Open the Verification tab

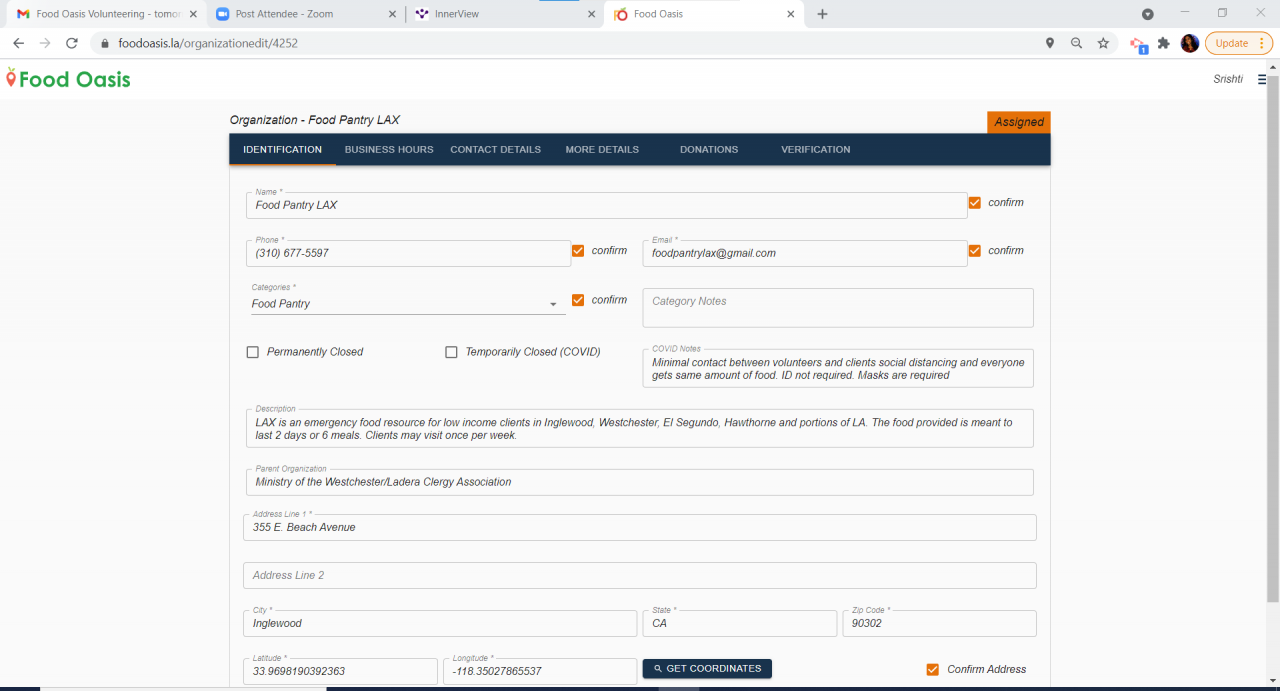816,150
